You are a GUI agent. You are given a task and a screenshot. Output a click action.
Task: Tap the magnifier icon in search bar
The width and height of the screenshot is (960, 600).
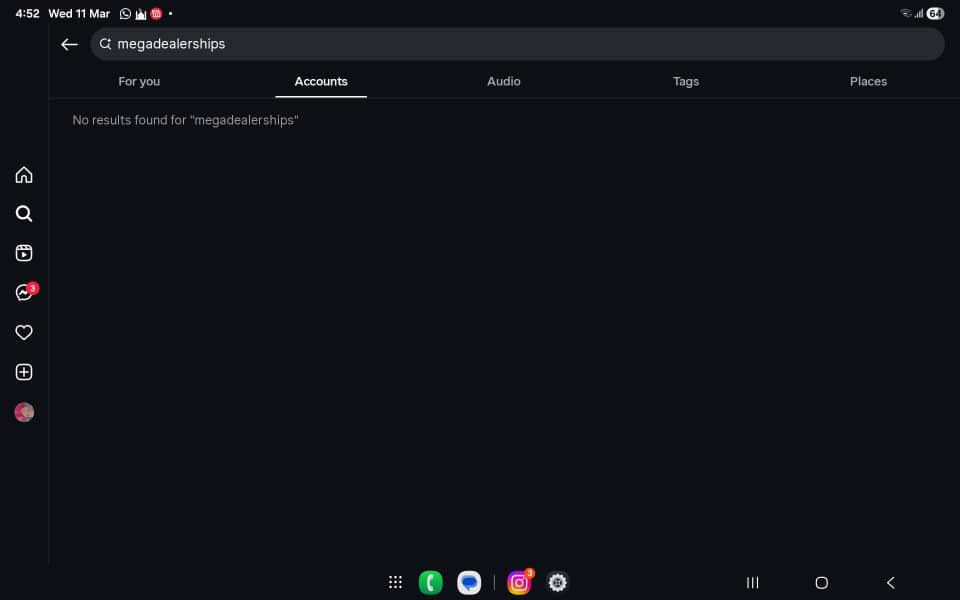click(105, 43)
